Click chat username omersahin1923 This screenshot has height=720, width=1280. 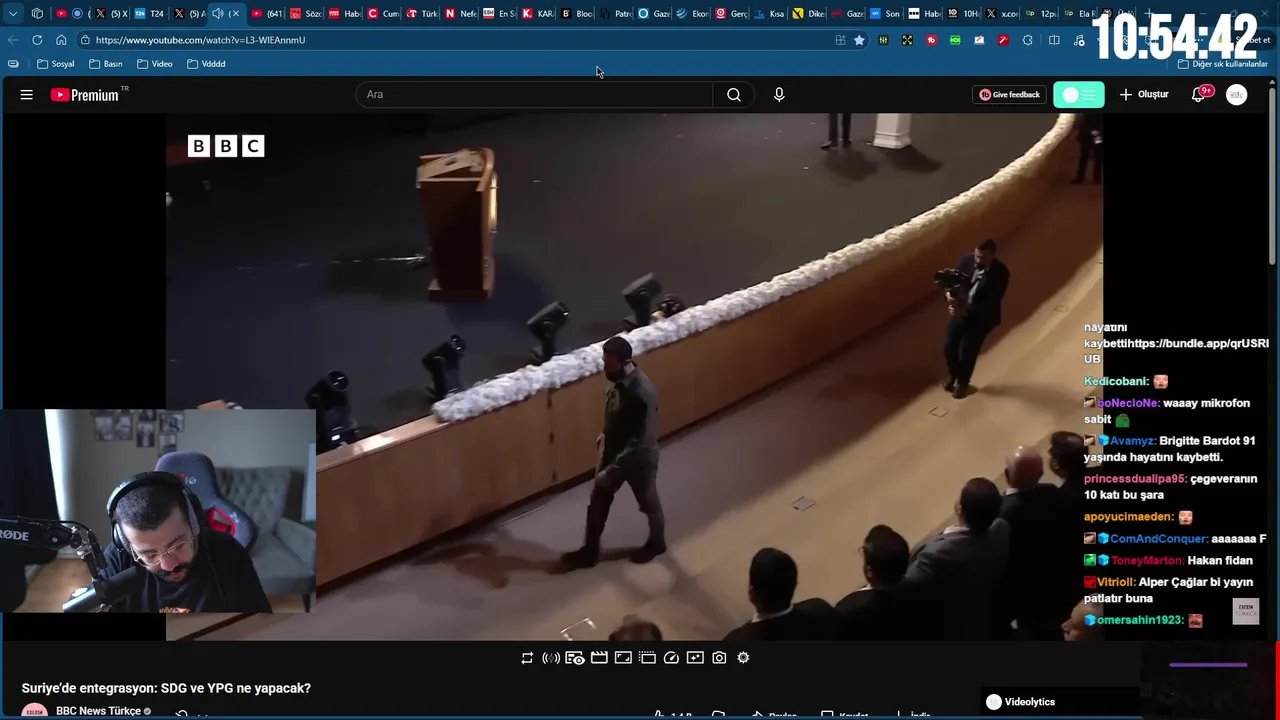(x=1141, y=620)
